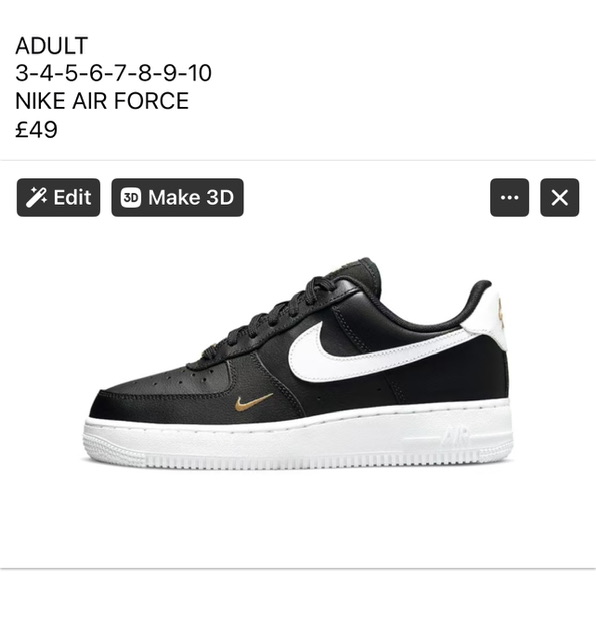
Task: Click the Edit button label
Action: point(72,198)
